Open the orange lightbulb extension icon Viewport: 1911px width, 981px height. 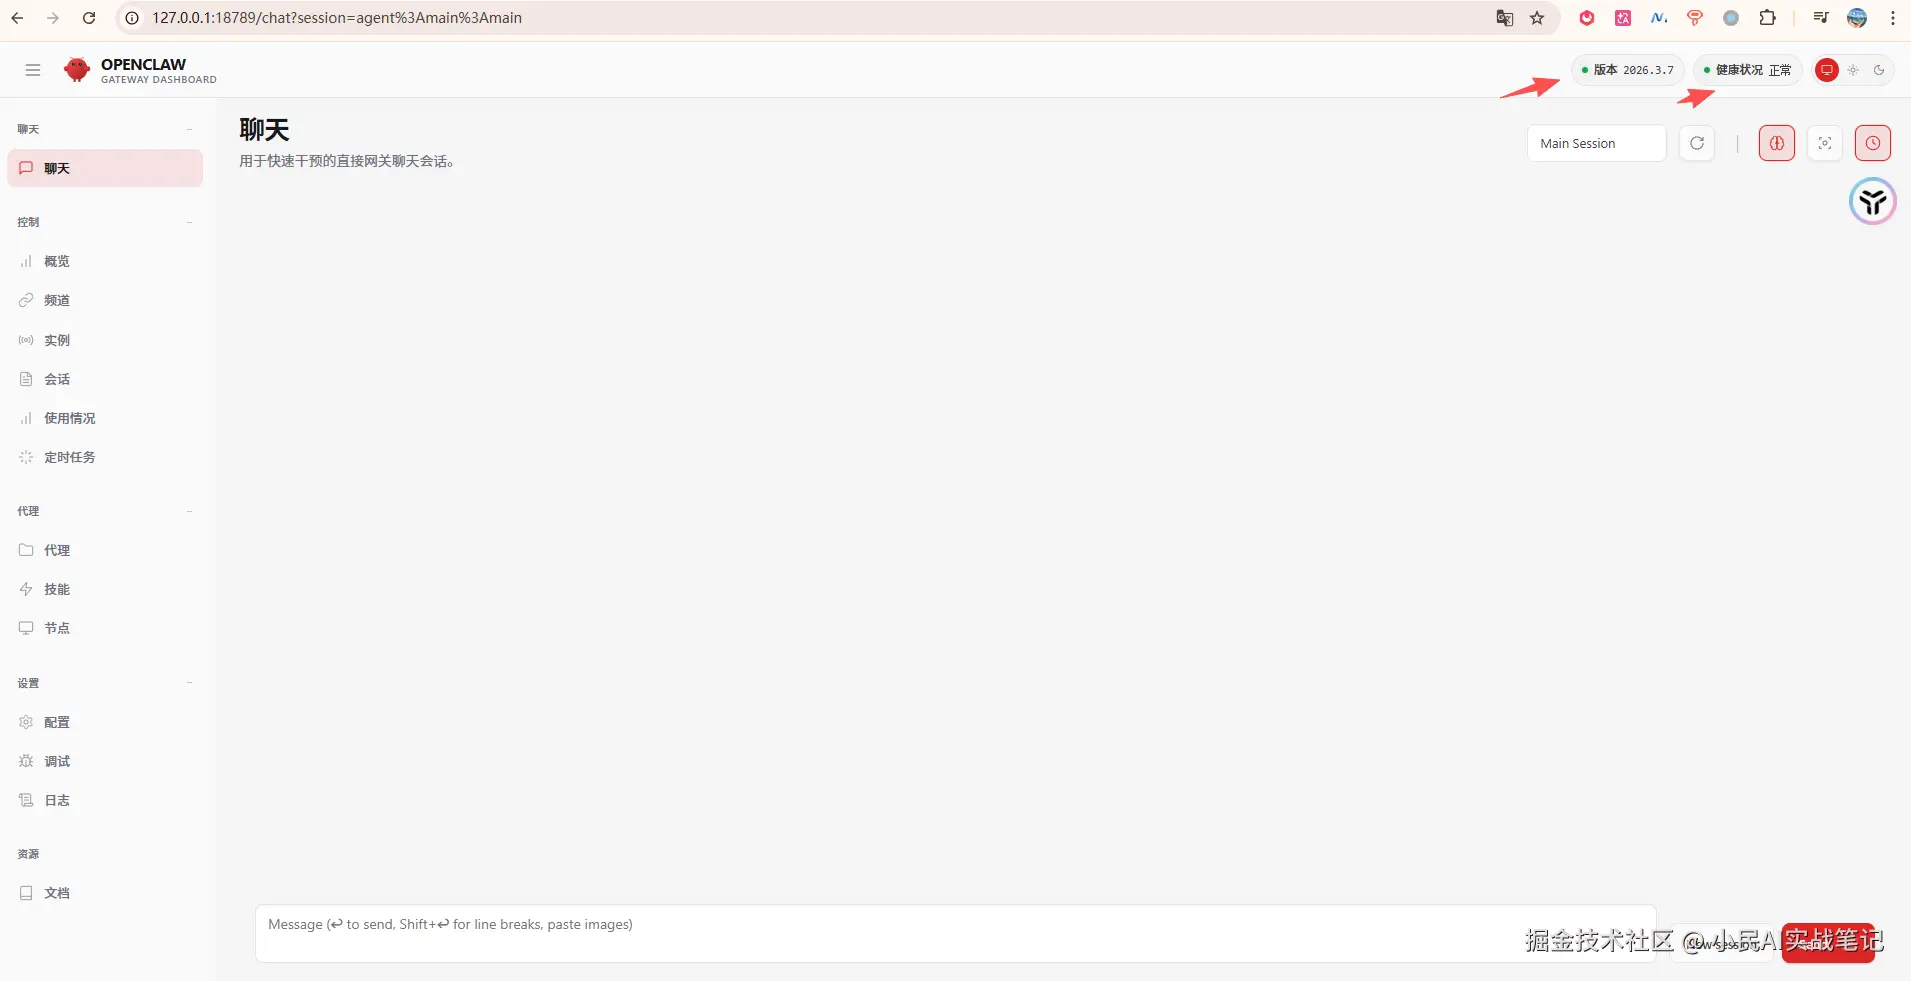tap(1695, 18)
